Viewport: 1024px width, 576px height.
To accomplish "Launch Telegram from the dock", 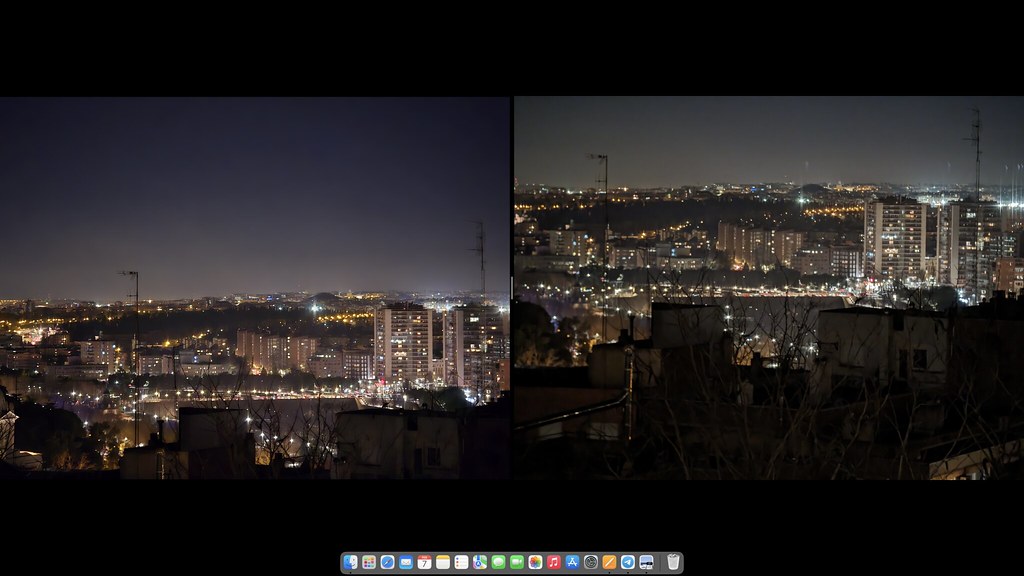I will tap(628, 562).
